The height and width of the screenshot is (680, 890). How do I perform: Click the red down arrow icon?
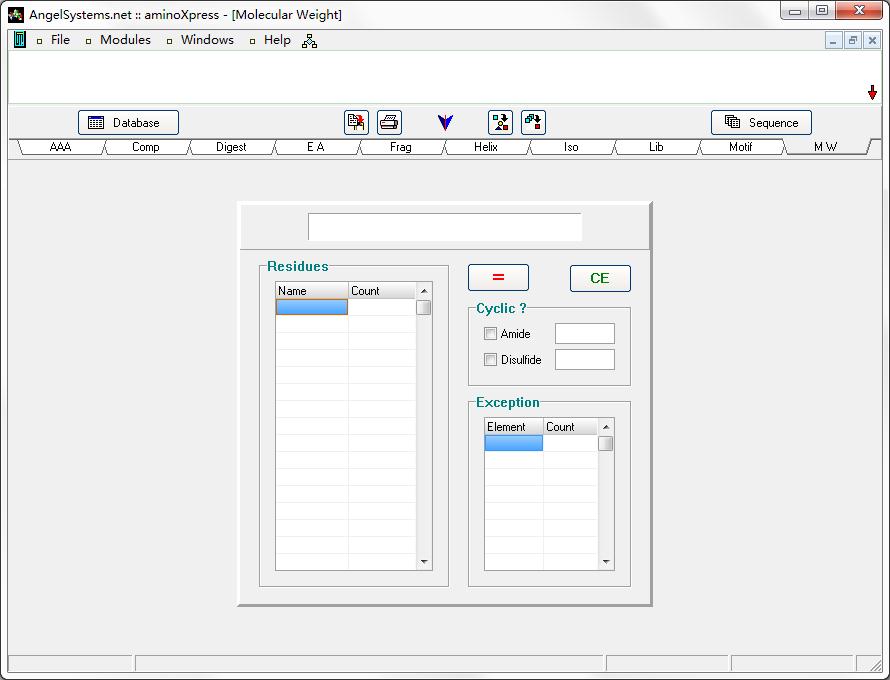tap(872, 93)
